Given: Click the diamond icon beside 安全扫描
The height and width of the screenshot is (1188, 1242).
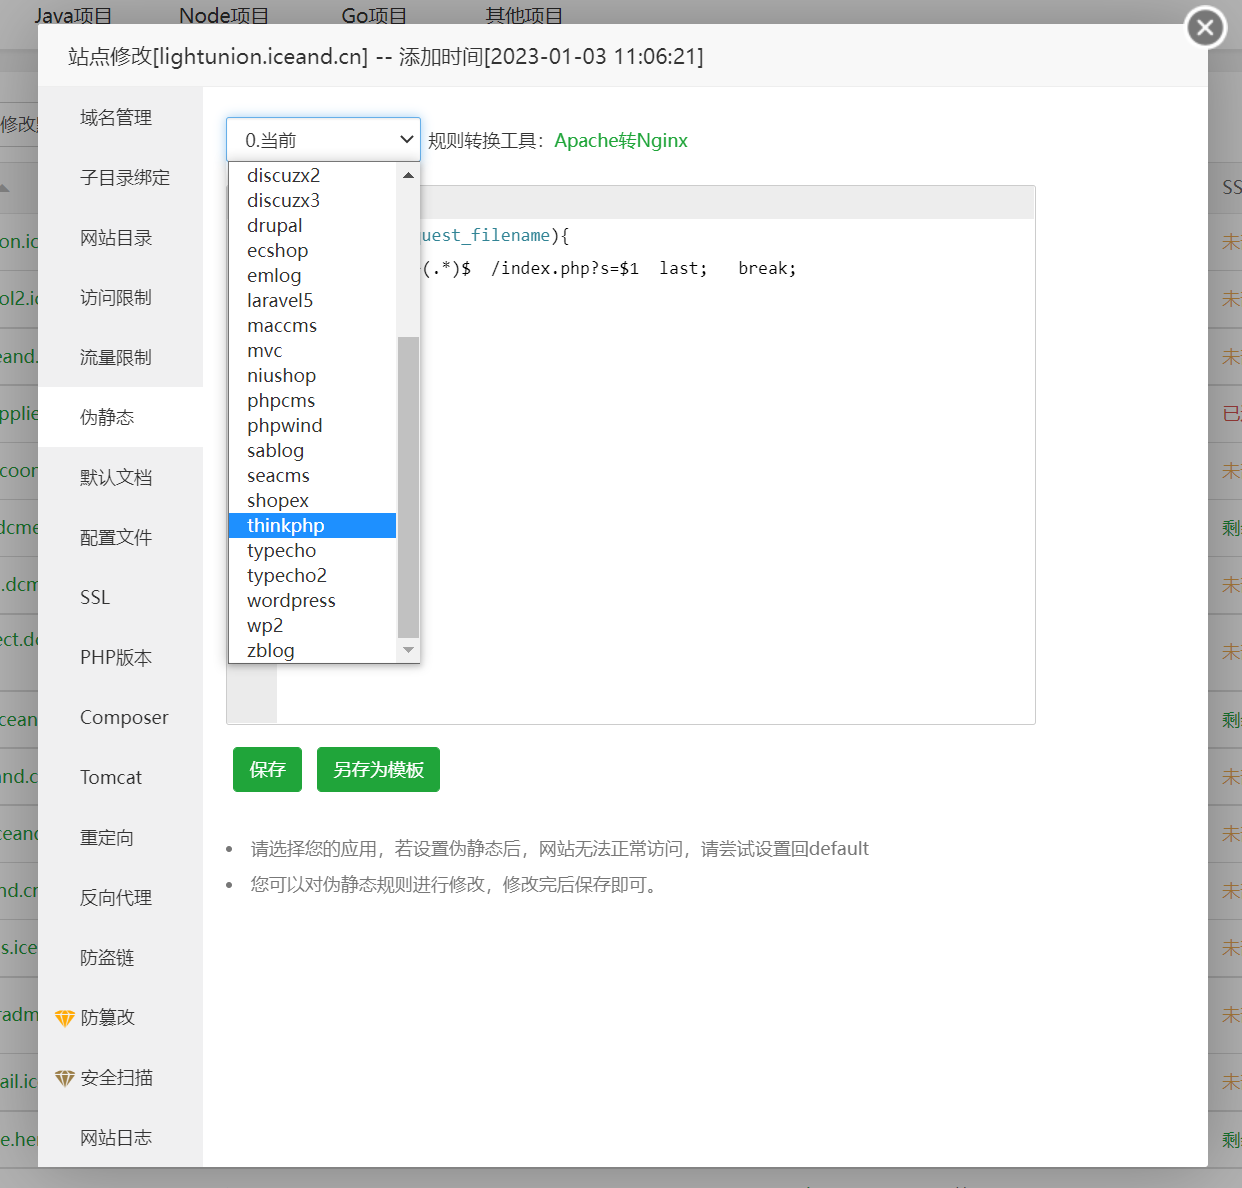Looking at the screenshot, I should pyautogui.click(x=65, y=1078).
